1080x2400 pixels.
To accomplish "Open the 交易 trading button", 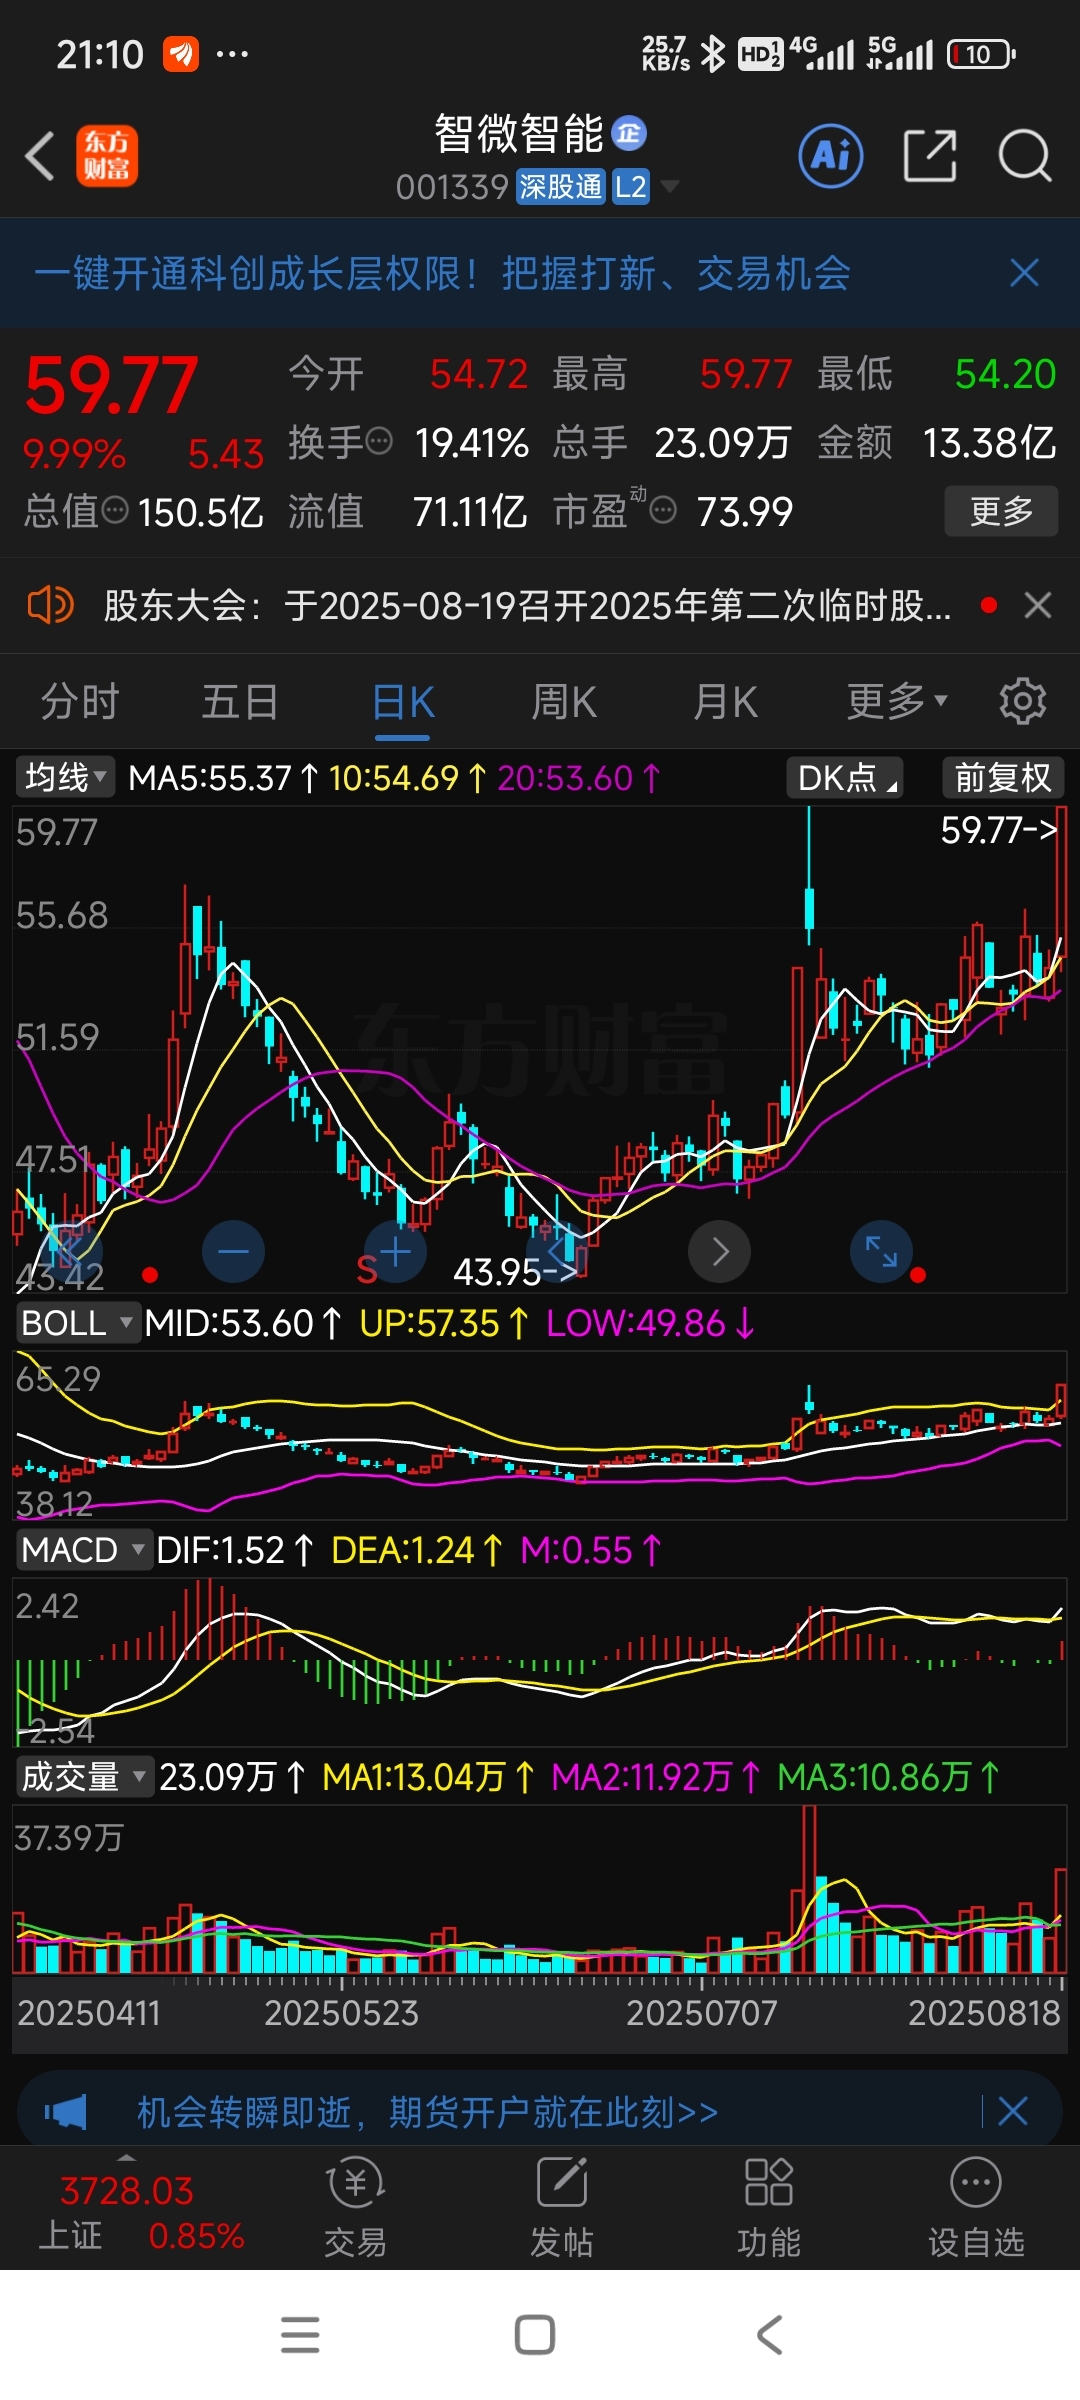I will tap(355, 2207).
